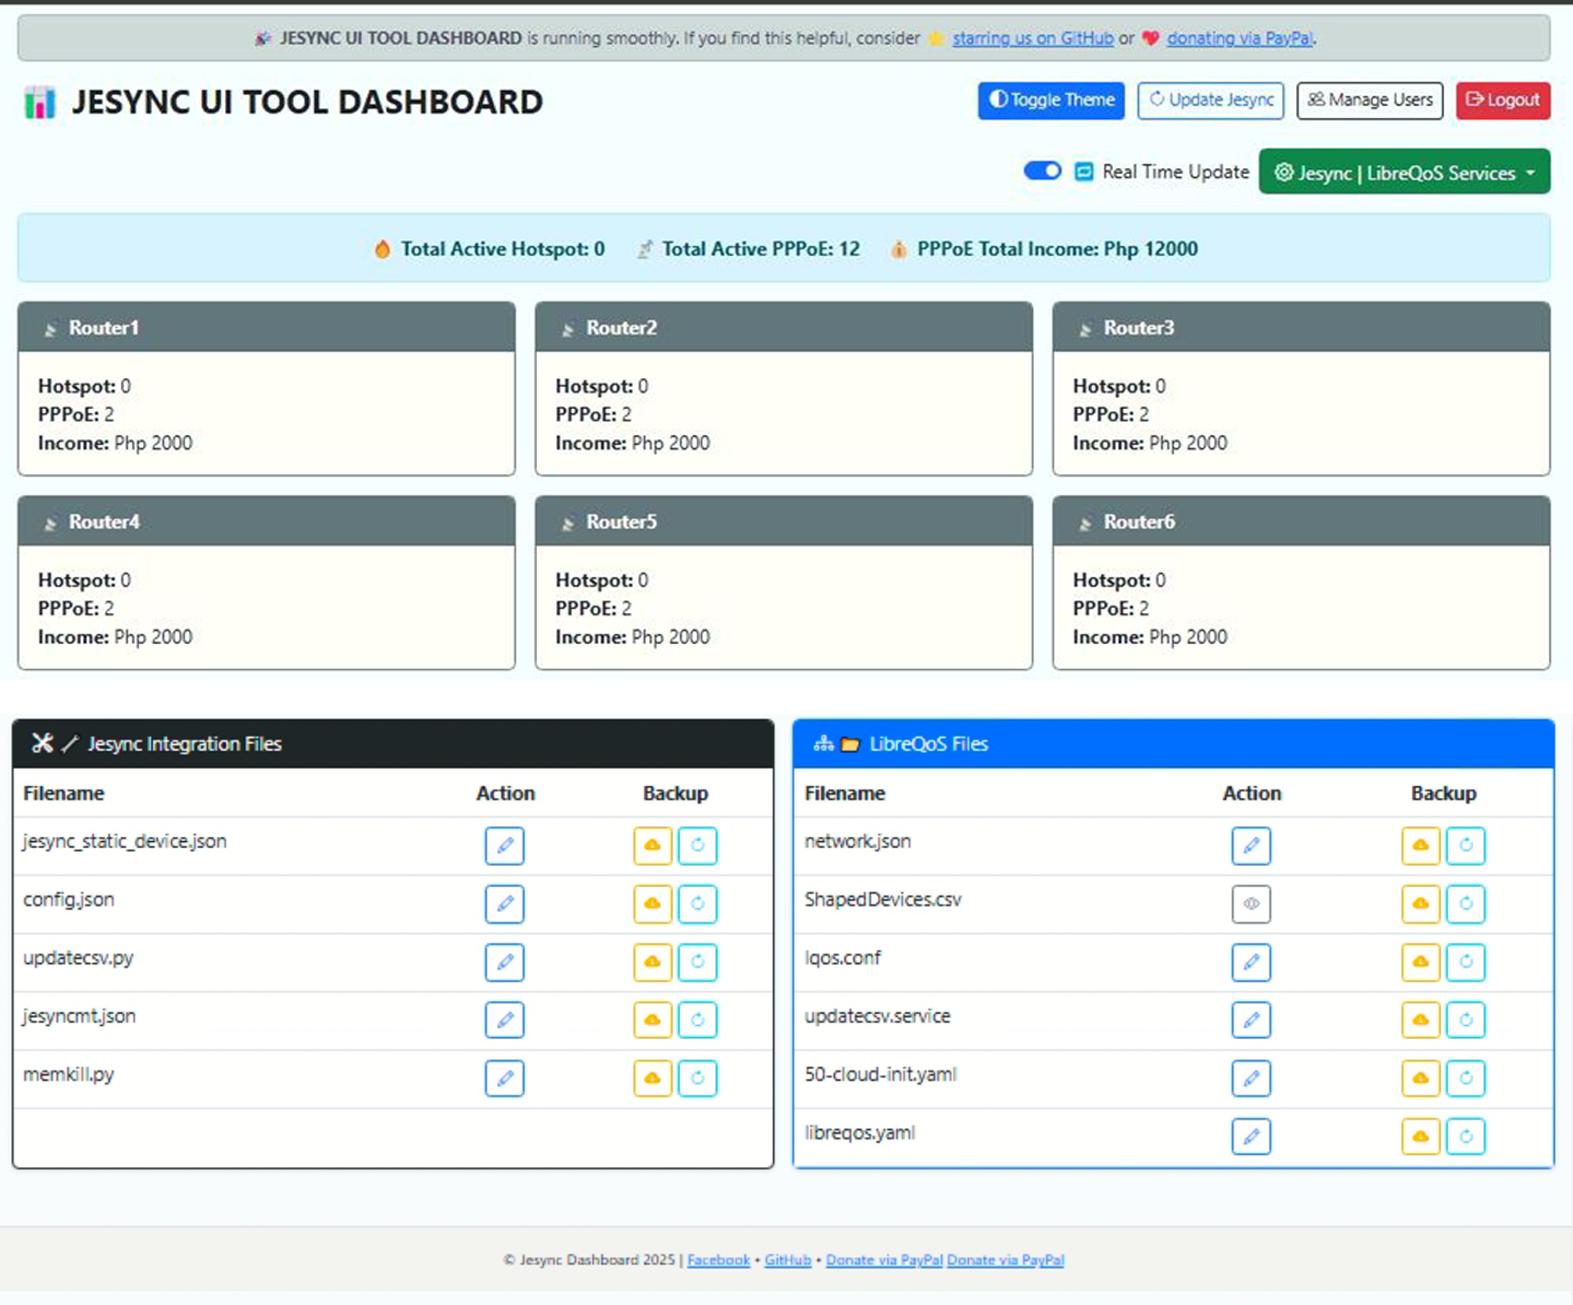
Task: Click the Total Active PPPoE: 12 text
Action: (760, 249)
